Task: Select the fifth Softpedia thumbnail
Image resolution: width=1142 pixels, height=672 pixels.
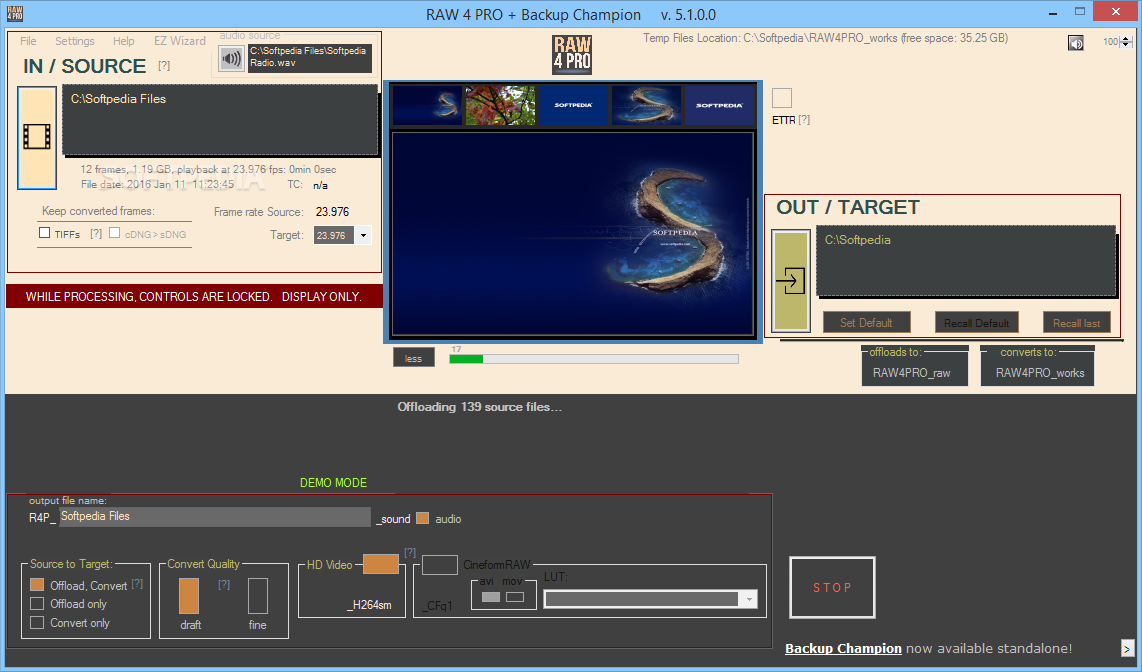Action: tap(720, 106)
